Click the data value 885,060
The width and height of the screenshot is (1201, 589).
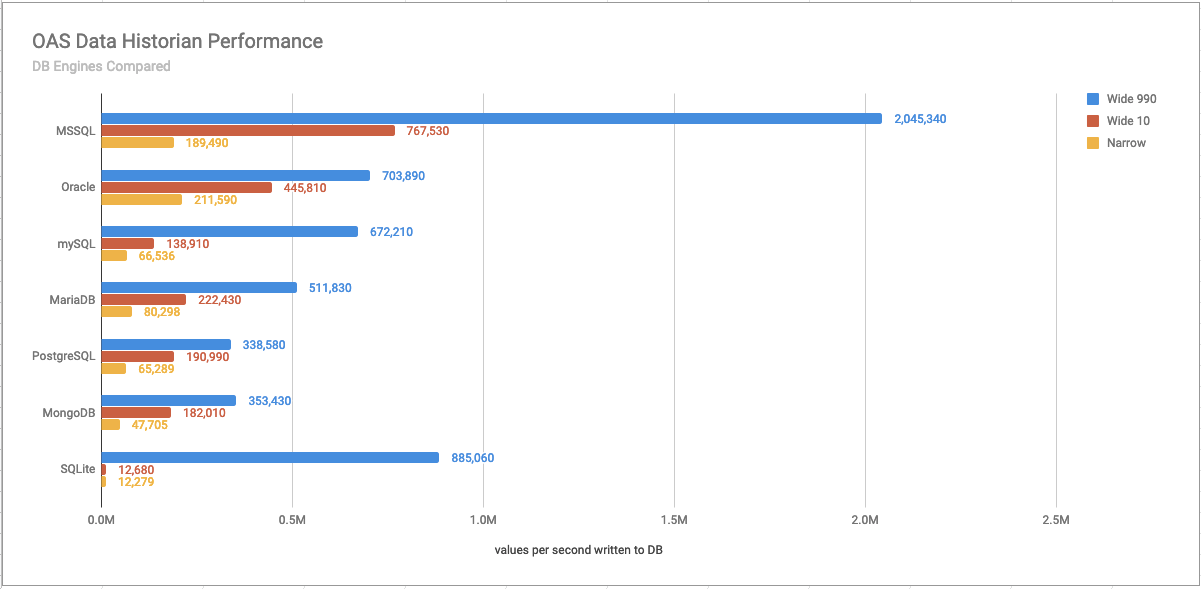(472, 458)
